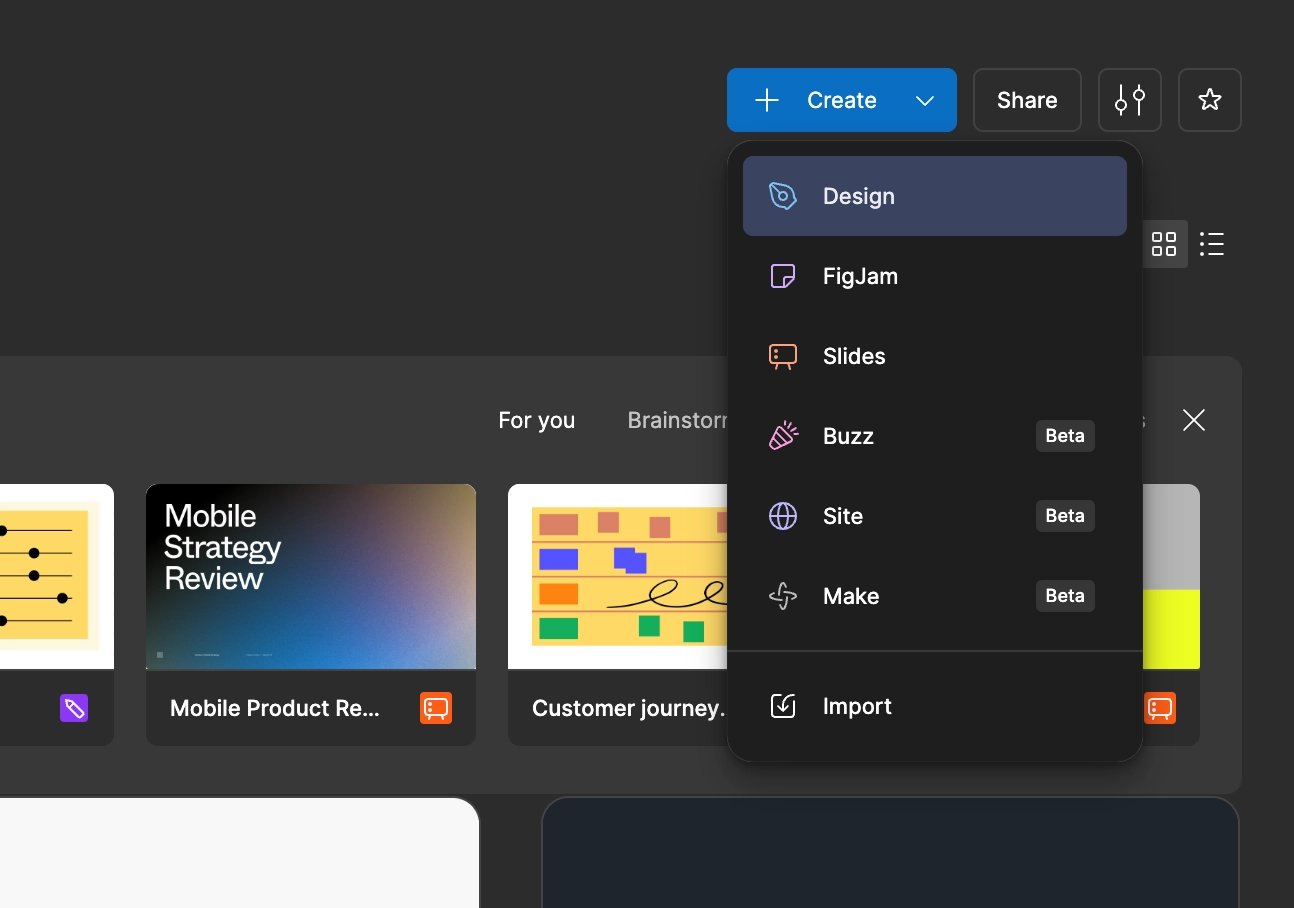1294x908 pixels.
Task: Choose Buzz in the Create menu
Action: [x=935, y=436]
